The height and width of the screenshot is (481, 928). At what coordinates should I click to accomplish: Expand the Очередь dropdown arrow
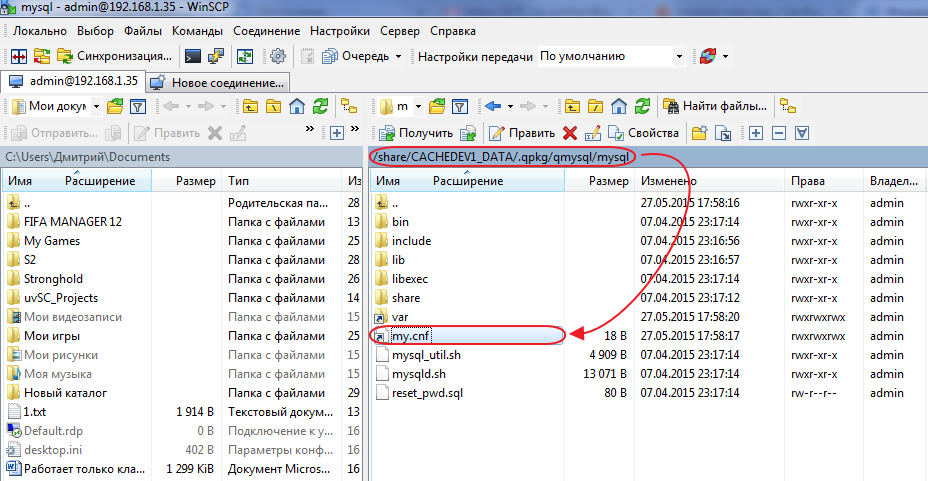coord(398,57)
